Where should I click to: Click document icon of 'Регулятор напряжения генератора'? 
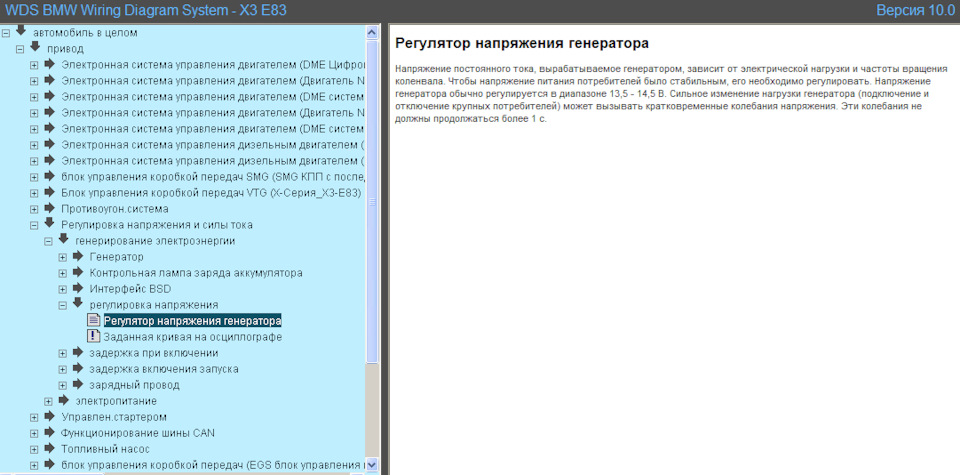93,320
